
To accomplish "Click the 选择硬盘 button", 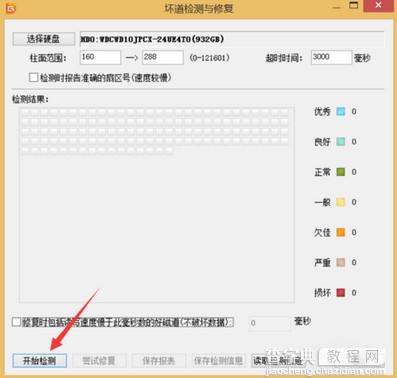I will [x=43, y=39].
